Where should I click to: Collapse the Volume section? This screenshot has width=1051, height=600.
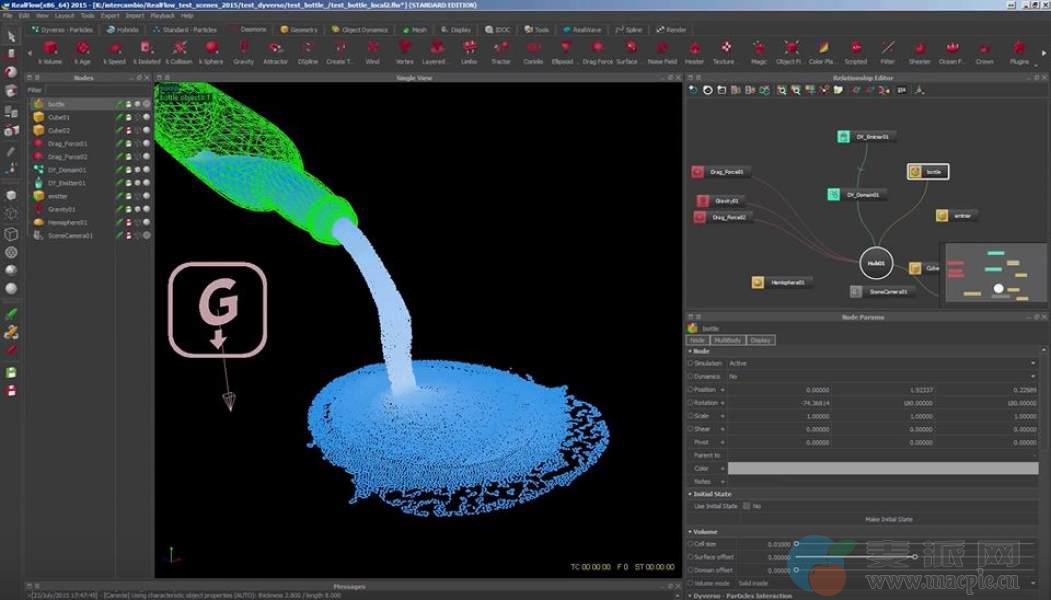point(690,532)
